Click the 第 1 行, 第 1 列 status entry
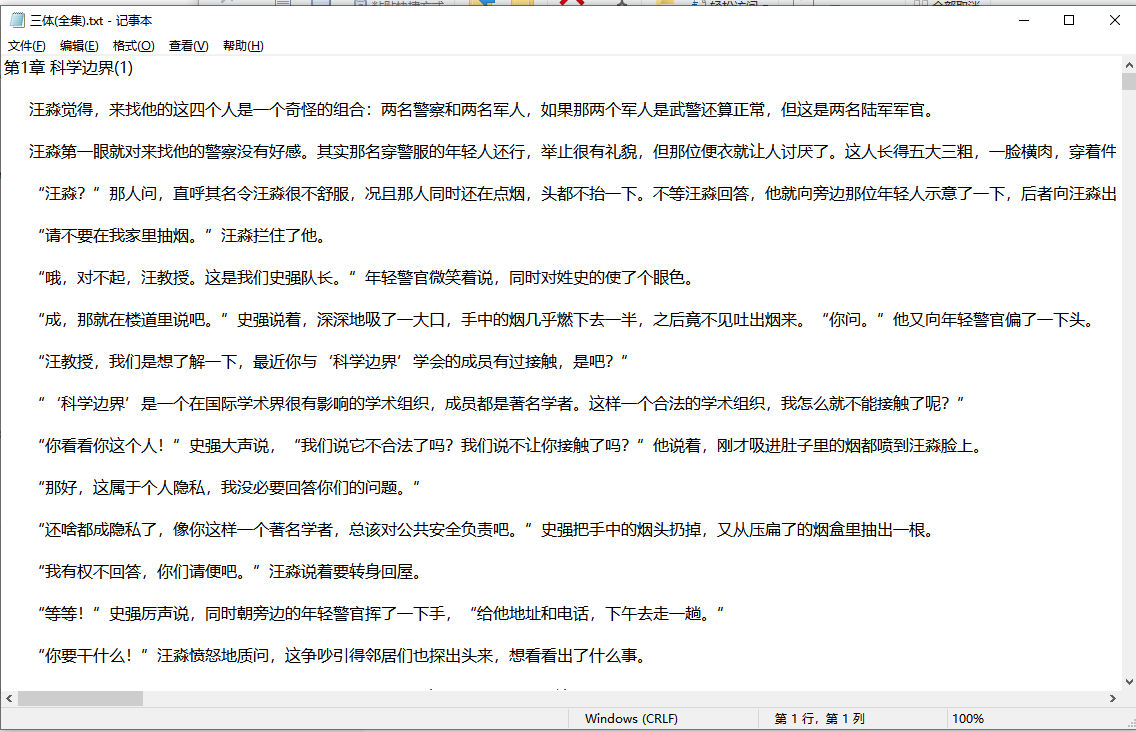 [819, 719]
